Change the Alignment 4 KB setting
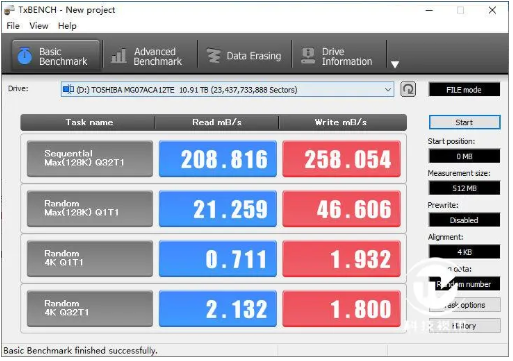The width and height of the screenshot is (513, 361). pyautogui.click(x=464, y=252)
